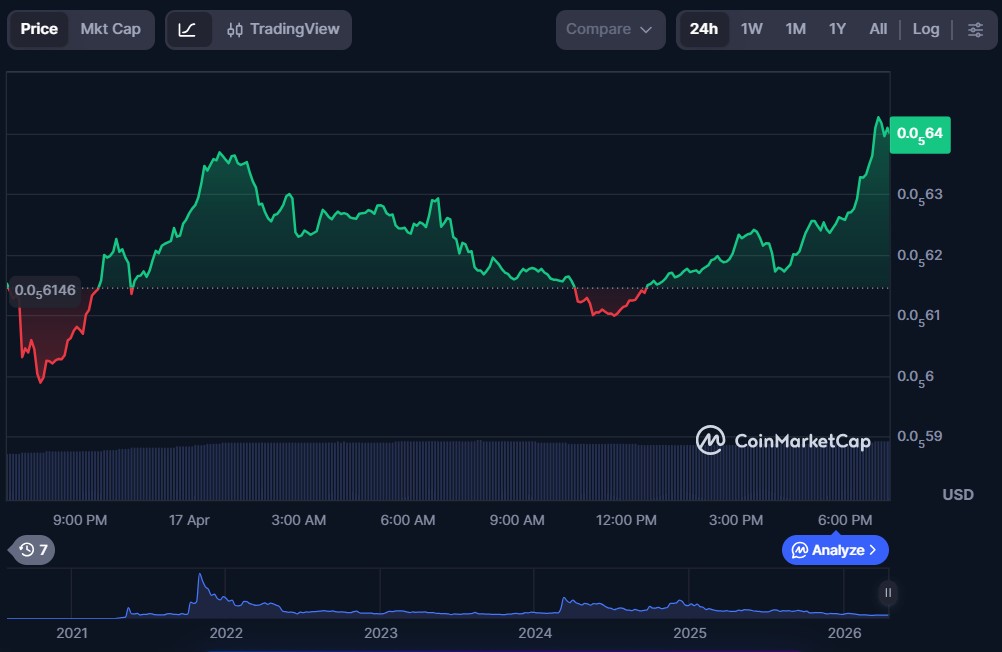The width and height of the screenshot is (1002, 652).
Task: Select the 1M time range
Action: coord(795,29)
